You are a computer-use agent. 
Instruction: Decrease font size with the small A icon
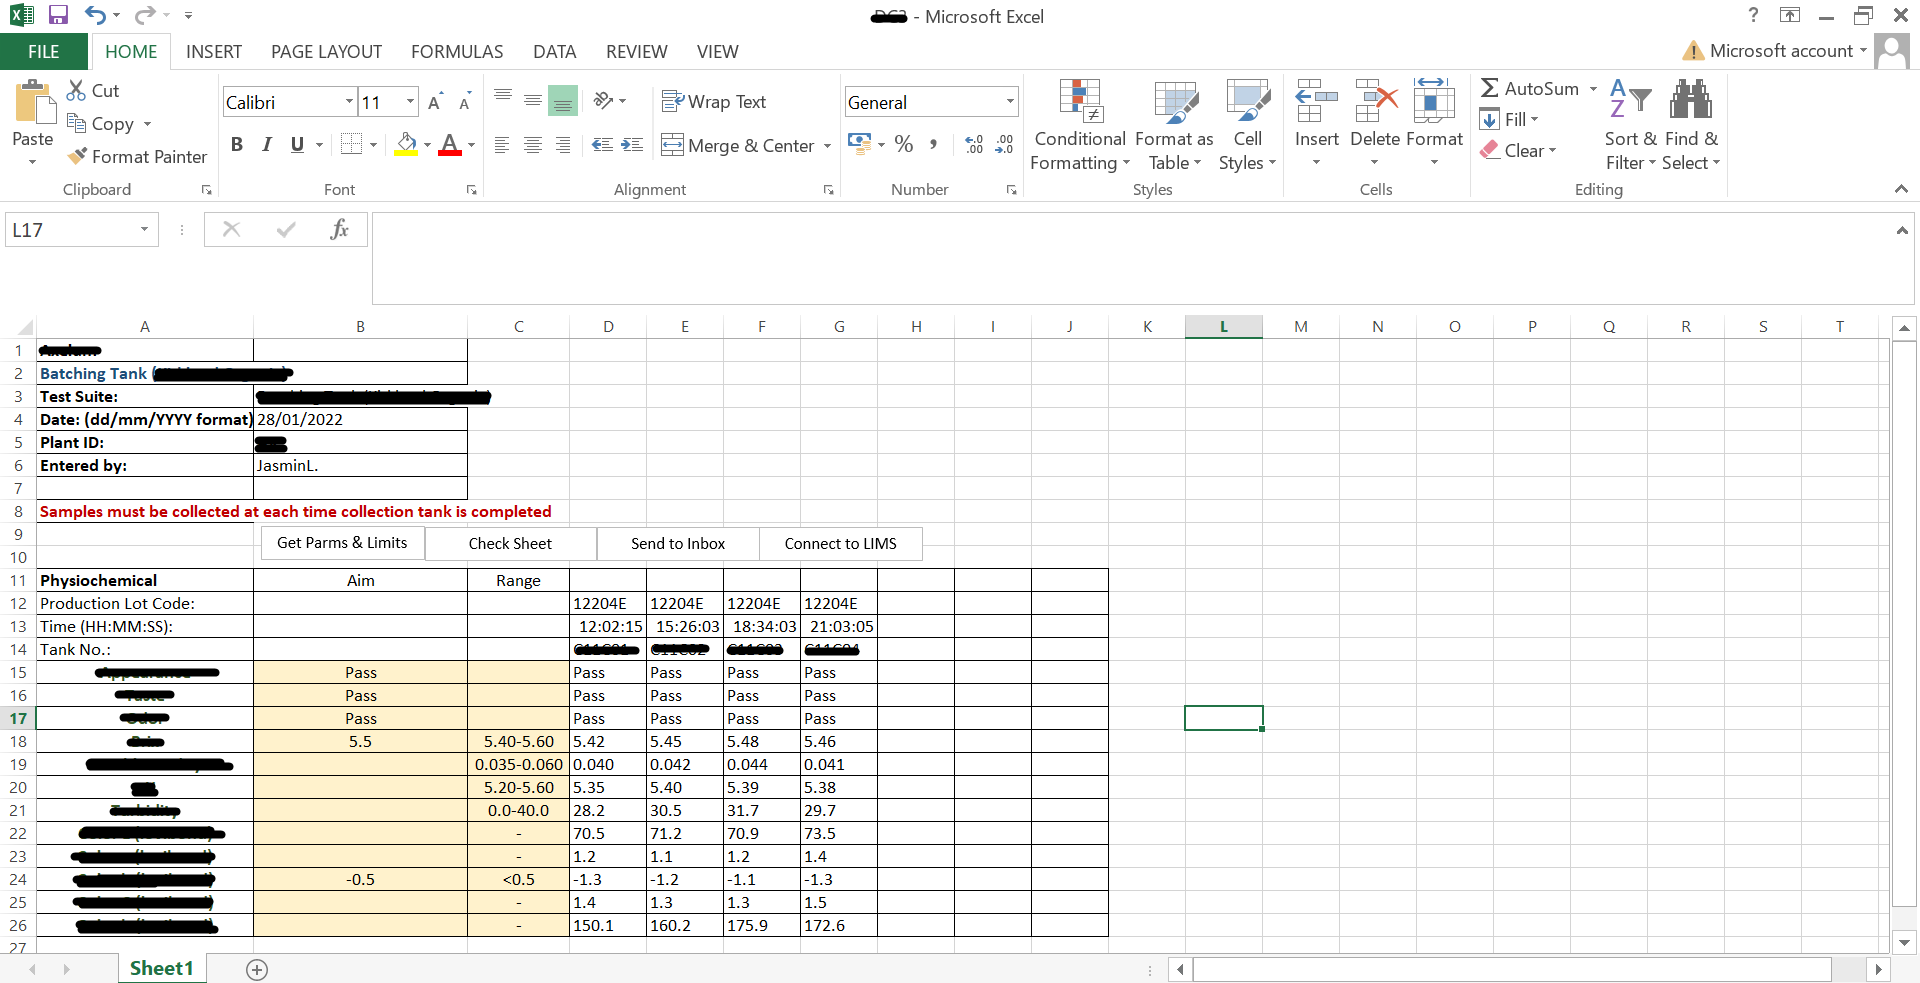click(x=465, y=102)
